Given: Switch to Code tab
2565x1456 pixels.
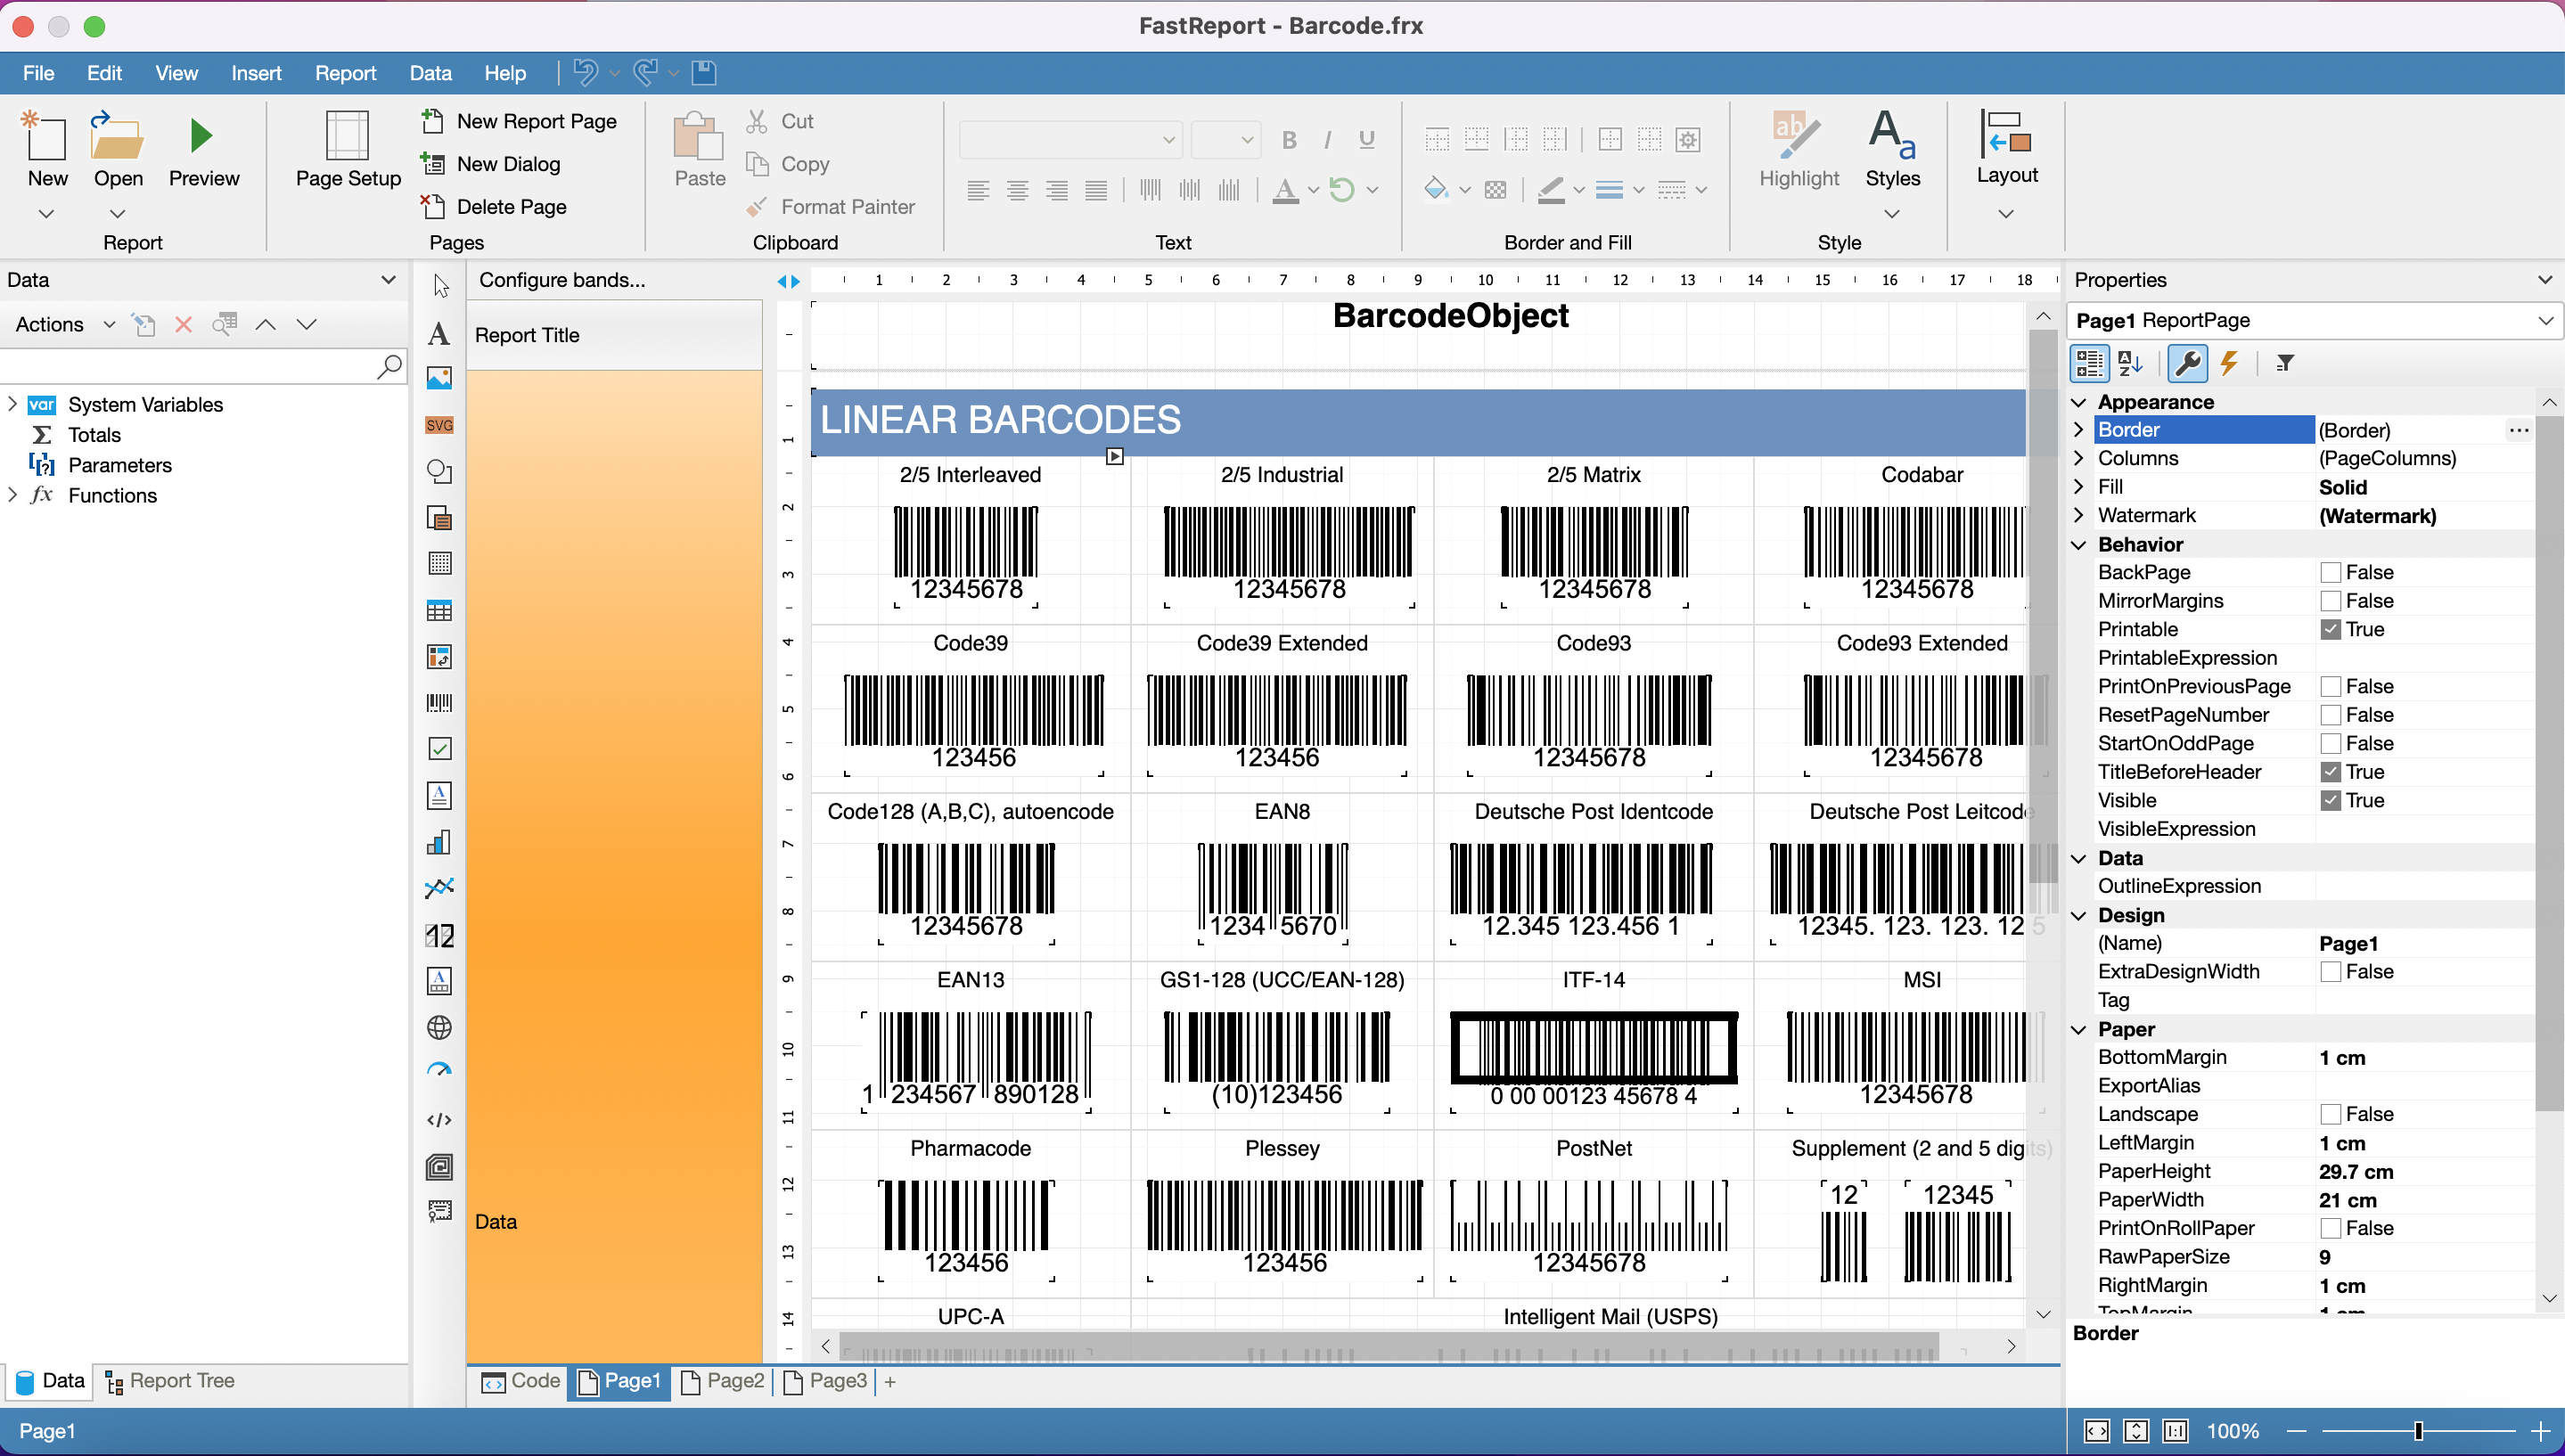Looking at the screenshot, I should [x=520, y=1381].
